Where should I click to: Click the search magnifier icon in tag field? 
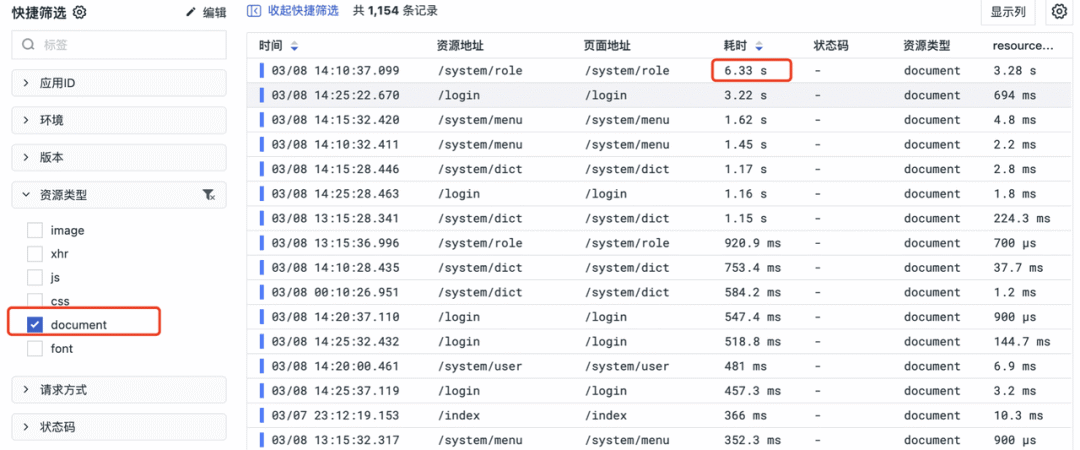[x=28, y=45]
